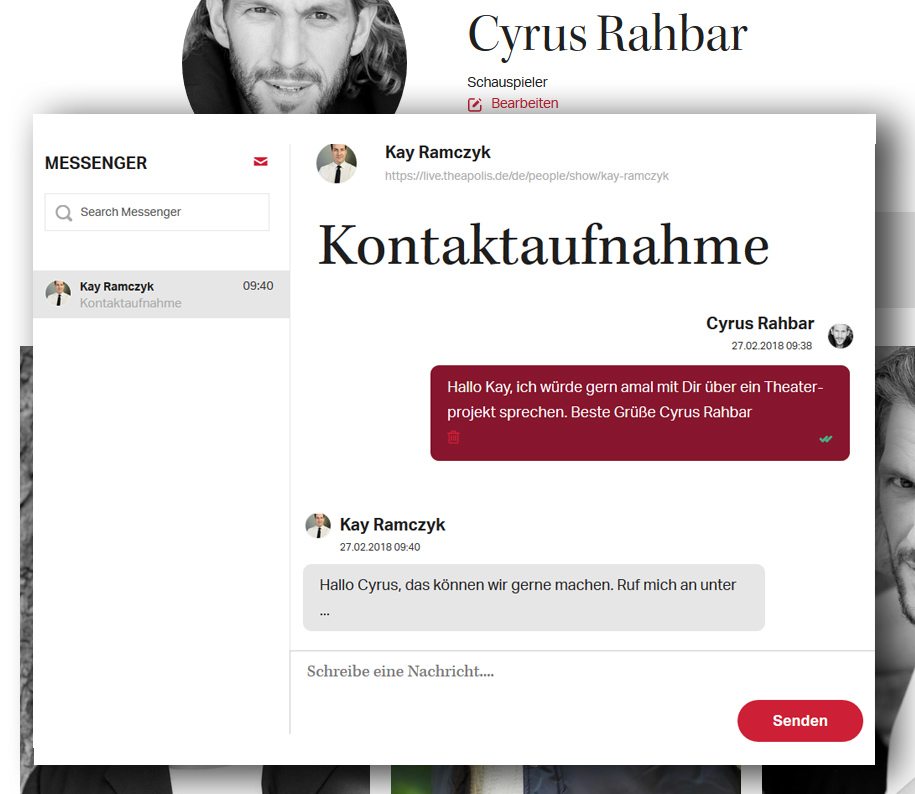
Task: Click the red message bubble from Cyrus
Action: [x=640, y=413]
